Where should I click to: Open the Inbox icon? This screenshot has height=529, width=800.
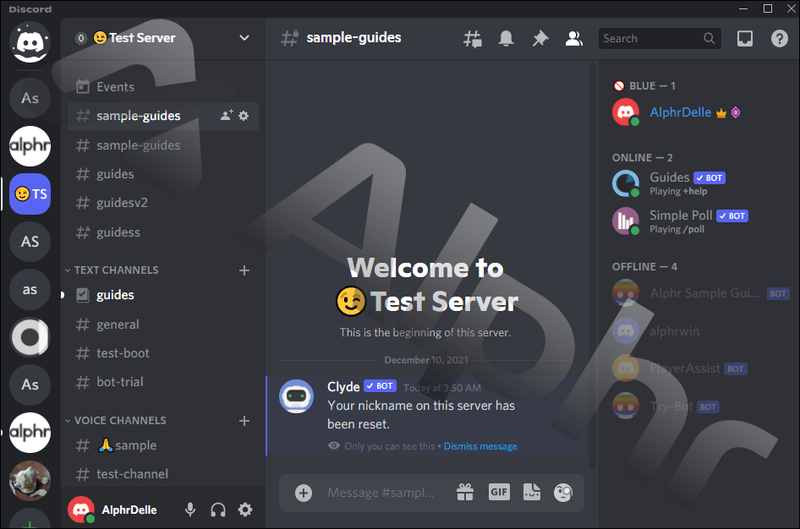point(745,39)
